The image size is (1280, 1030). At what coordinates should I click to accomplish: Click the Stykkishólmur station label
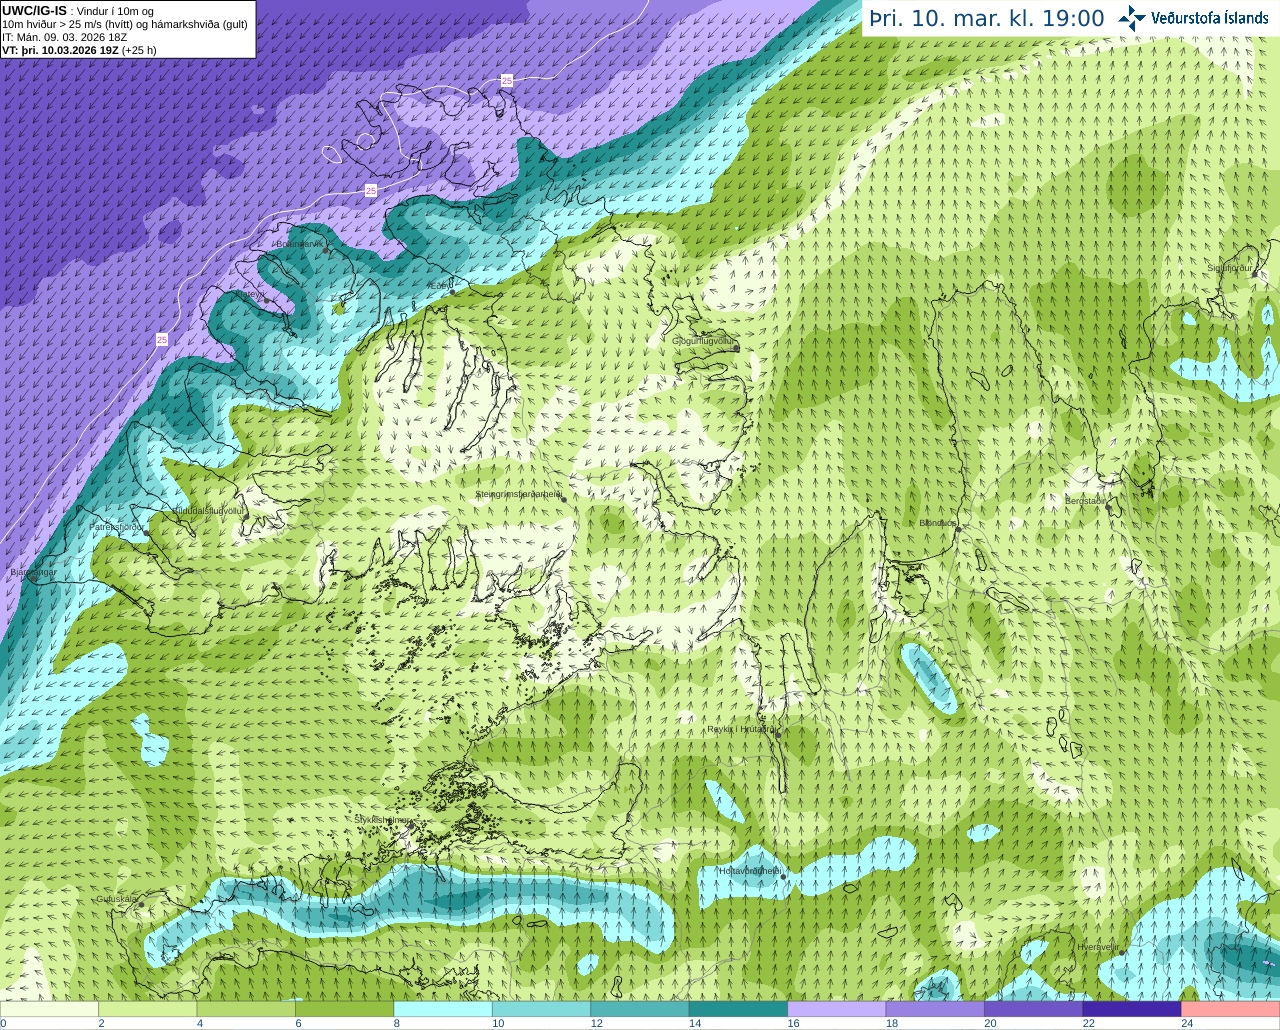point(382,819)
